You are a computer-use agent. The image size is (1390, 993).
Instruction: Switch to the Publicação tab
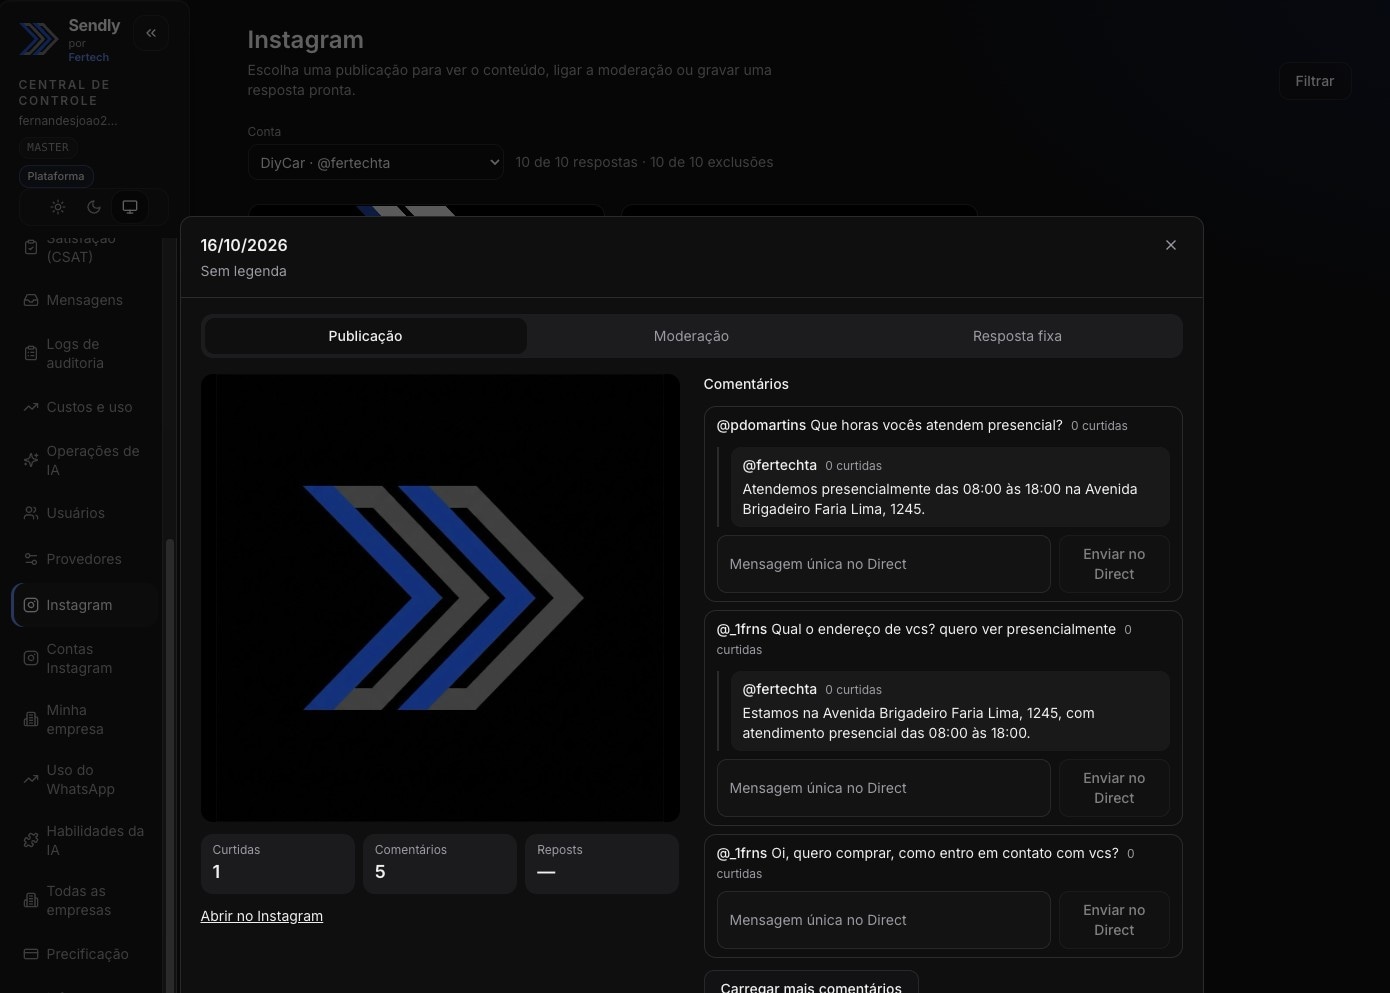[365, 336]
